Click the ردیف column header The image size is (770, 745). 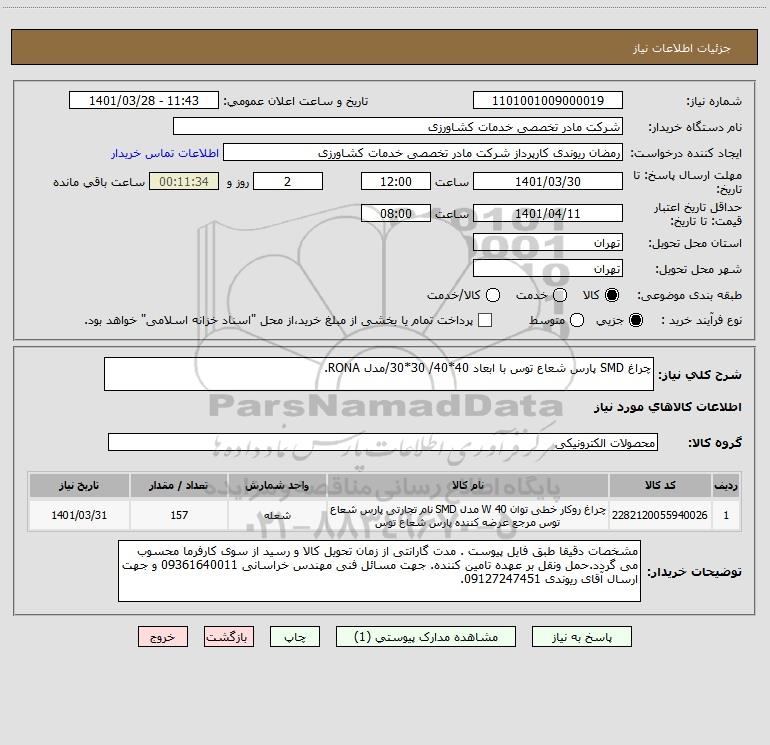pyautogui.click(x=726, y=485)
